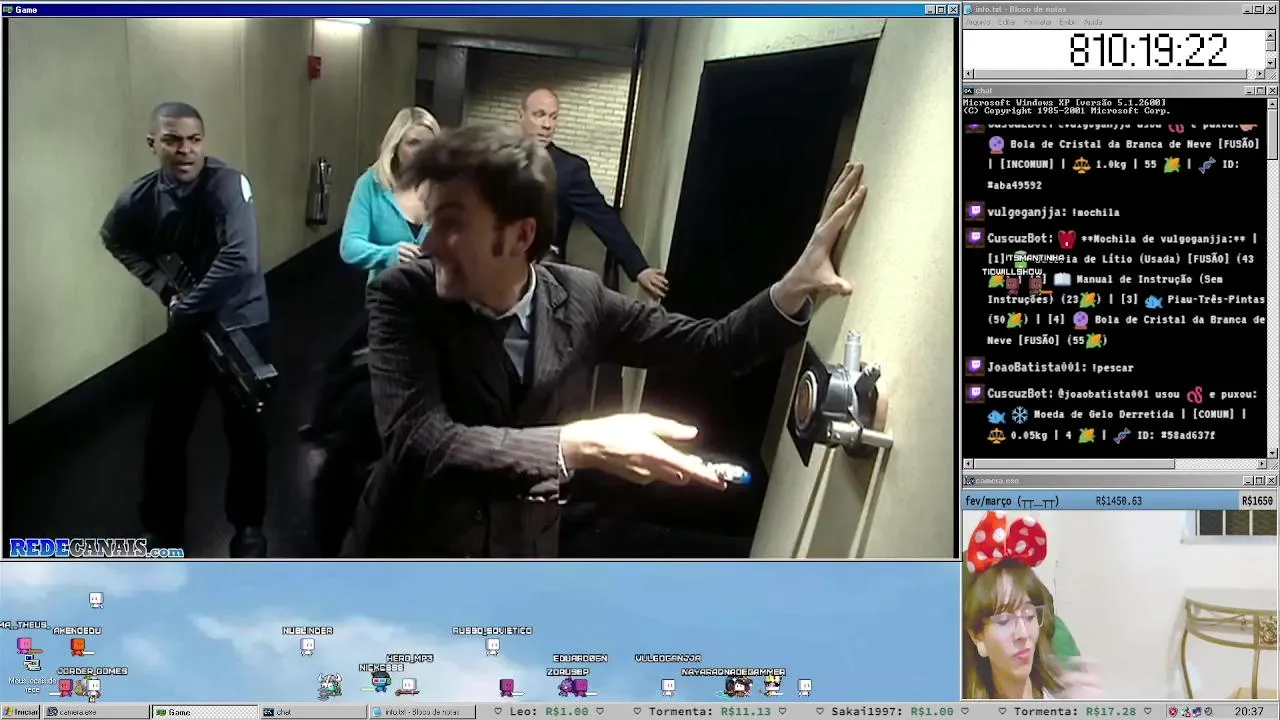The image size is (1280, 720).
Task: Select the JORDER_GOMES pixel avatar
Action: click(x=92, y=687)
